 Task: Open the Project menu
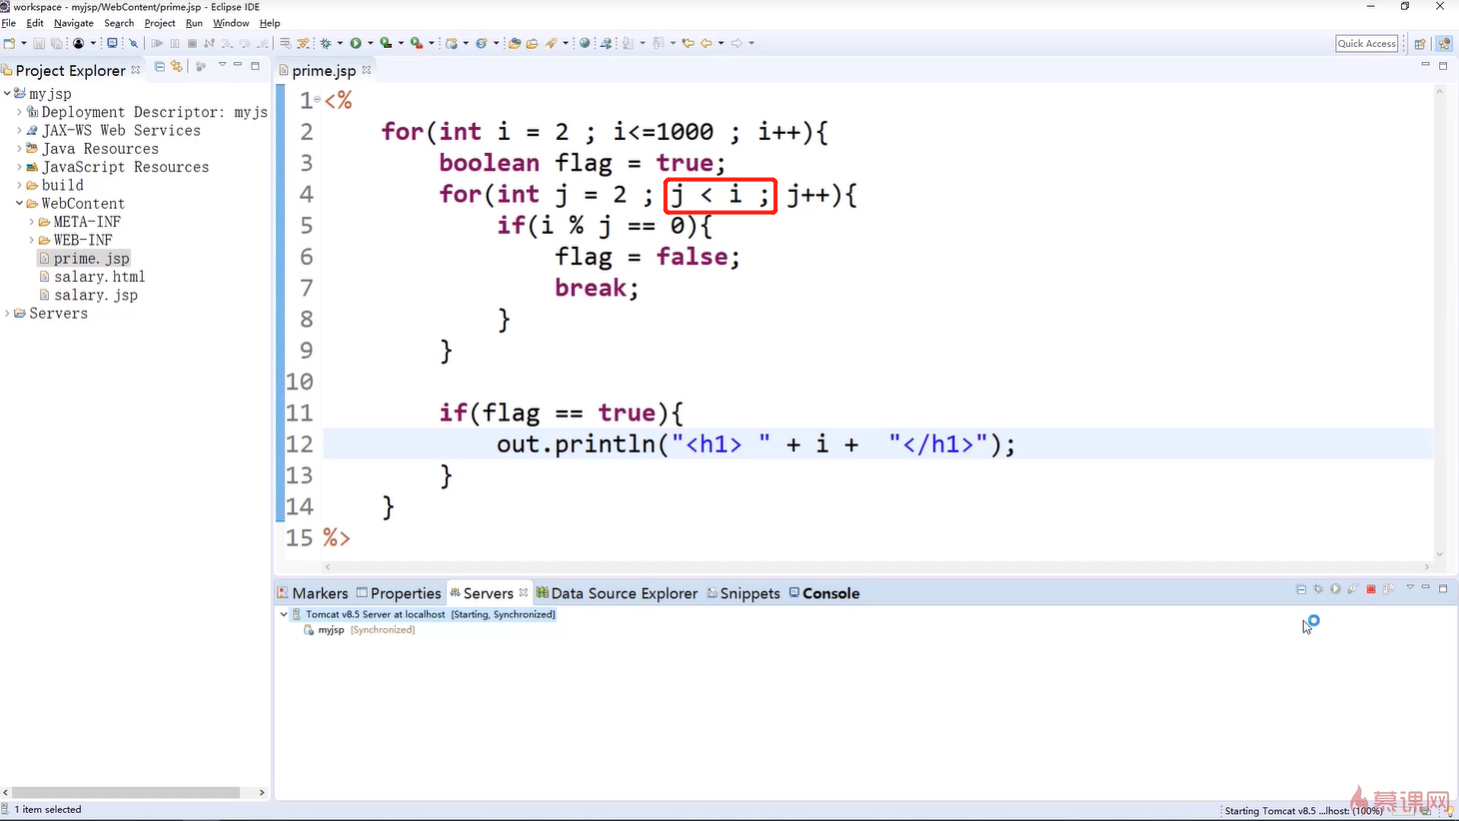tap(159, 23)
